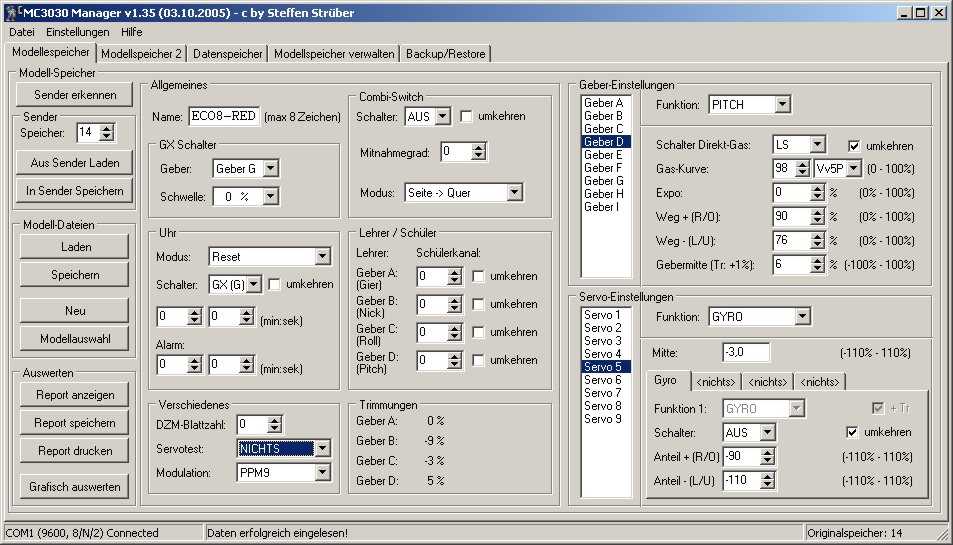Click Report drucken button
The image size is (953, 545).
pyautogui.click(x=75, y=450)
